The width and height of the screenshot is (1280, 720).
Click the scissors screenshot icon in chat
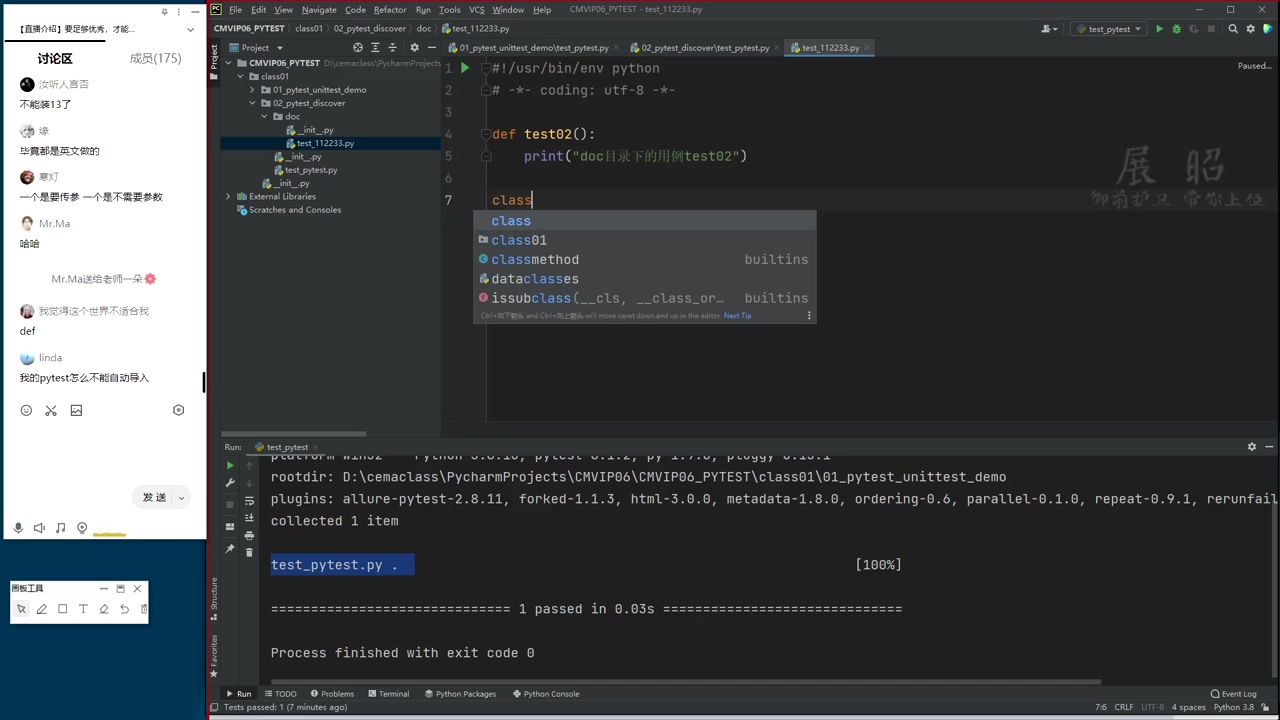(x=51, y=410)
